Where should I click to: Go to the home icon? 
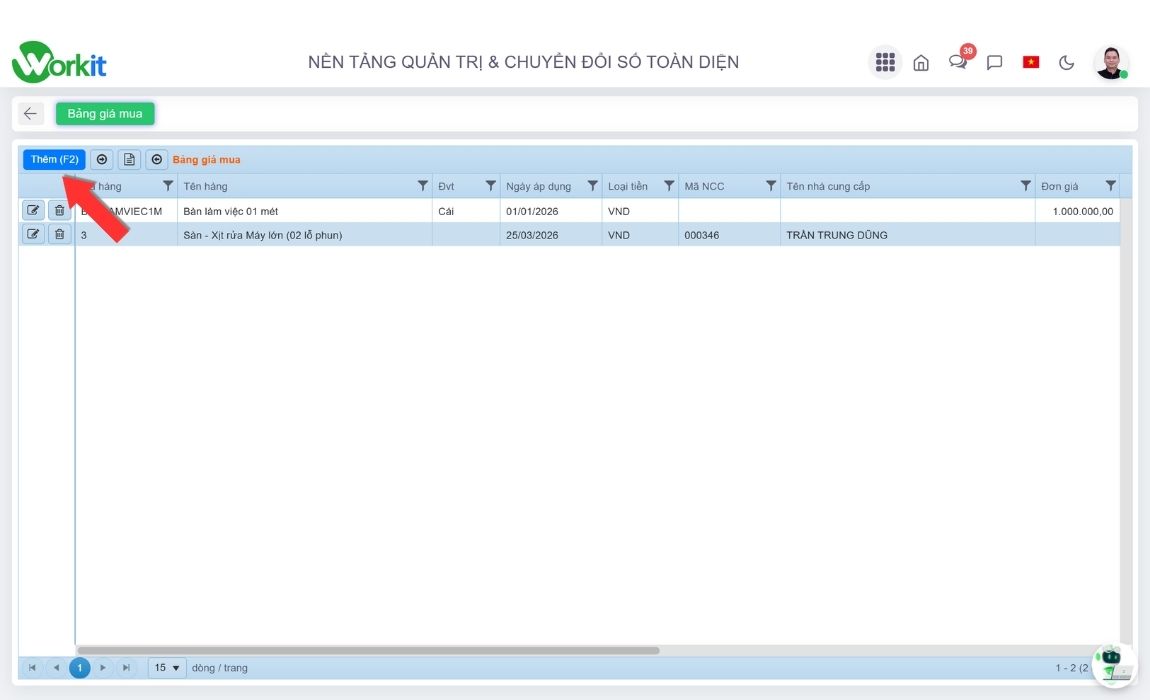[x=921, y=63]
